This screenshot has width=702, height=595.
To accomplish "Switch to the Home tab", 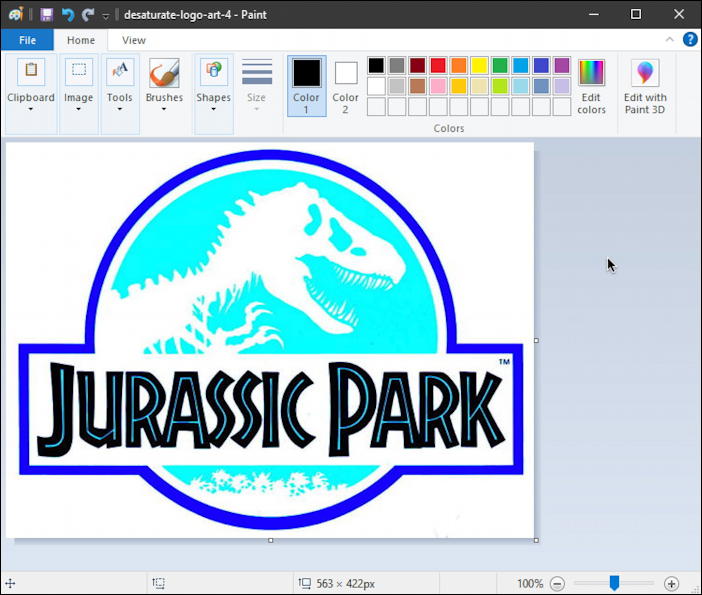I will click(x=81, y=40).
